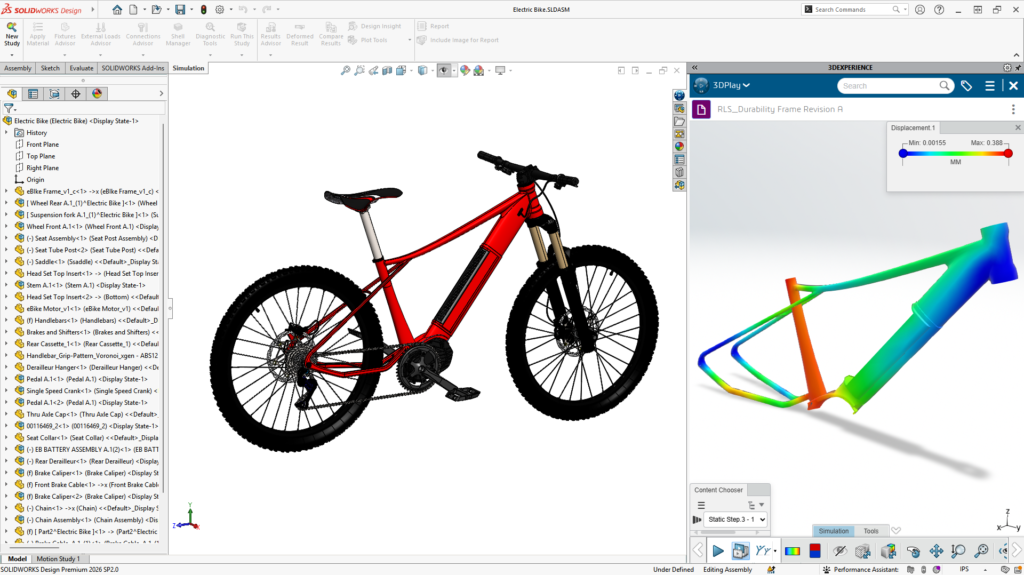
Task: Click the left arrow to scroll the 3DPlay toolbar
Action: 697,551
